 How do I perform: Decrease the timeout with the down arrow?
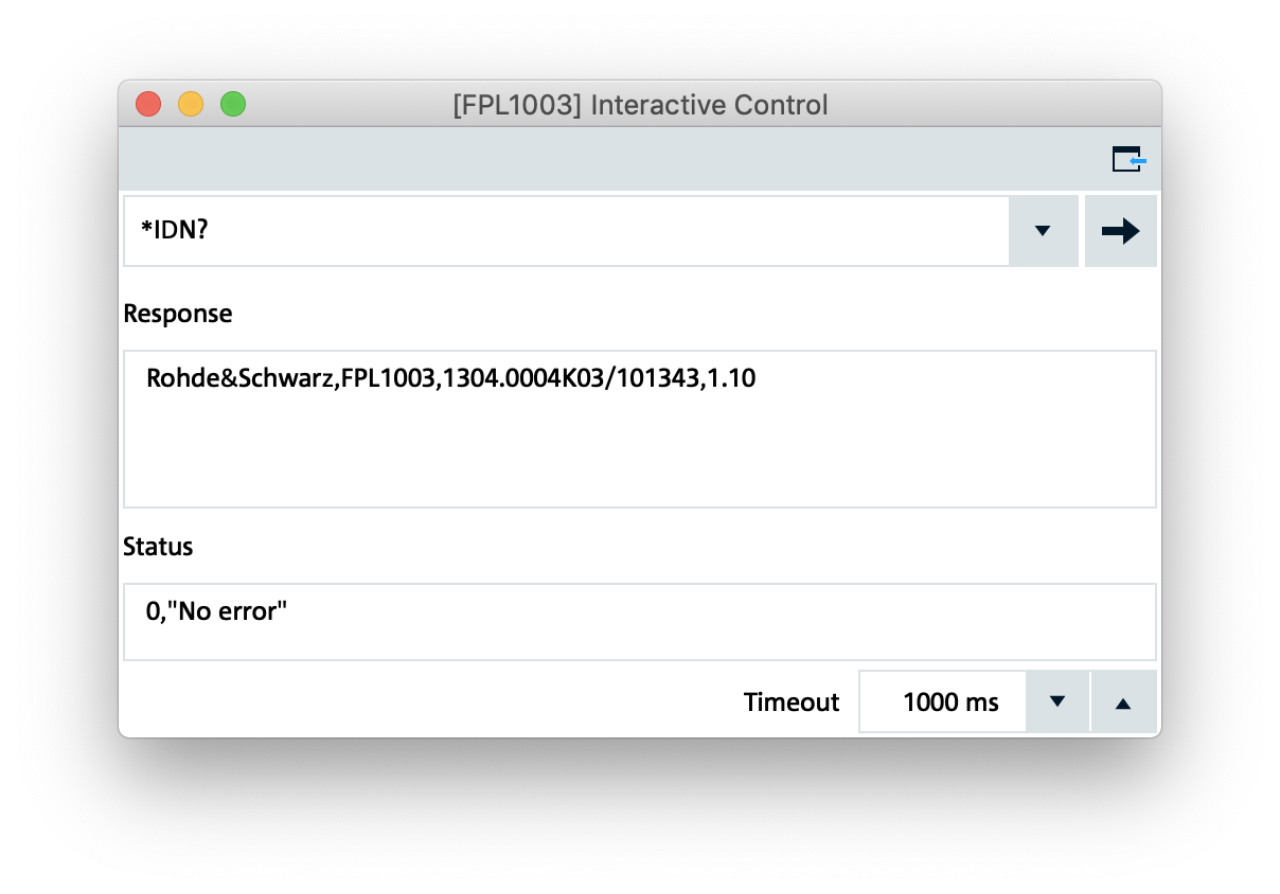pos(1058,702)
